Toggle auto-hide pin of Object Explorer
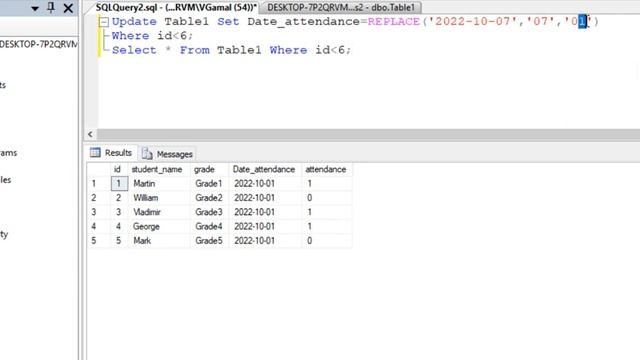 click(51, 8)
